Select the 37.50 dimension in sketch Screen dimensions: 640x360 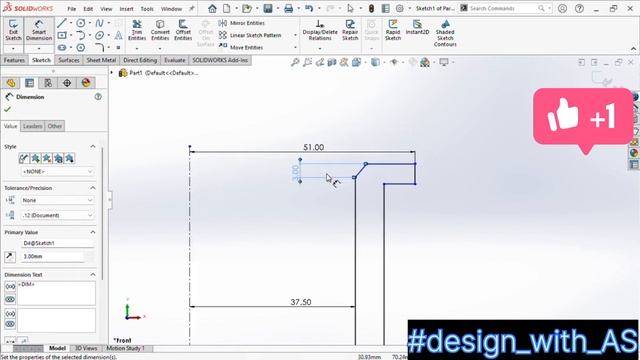(301, 302)
